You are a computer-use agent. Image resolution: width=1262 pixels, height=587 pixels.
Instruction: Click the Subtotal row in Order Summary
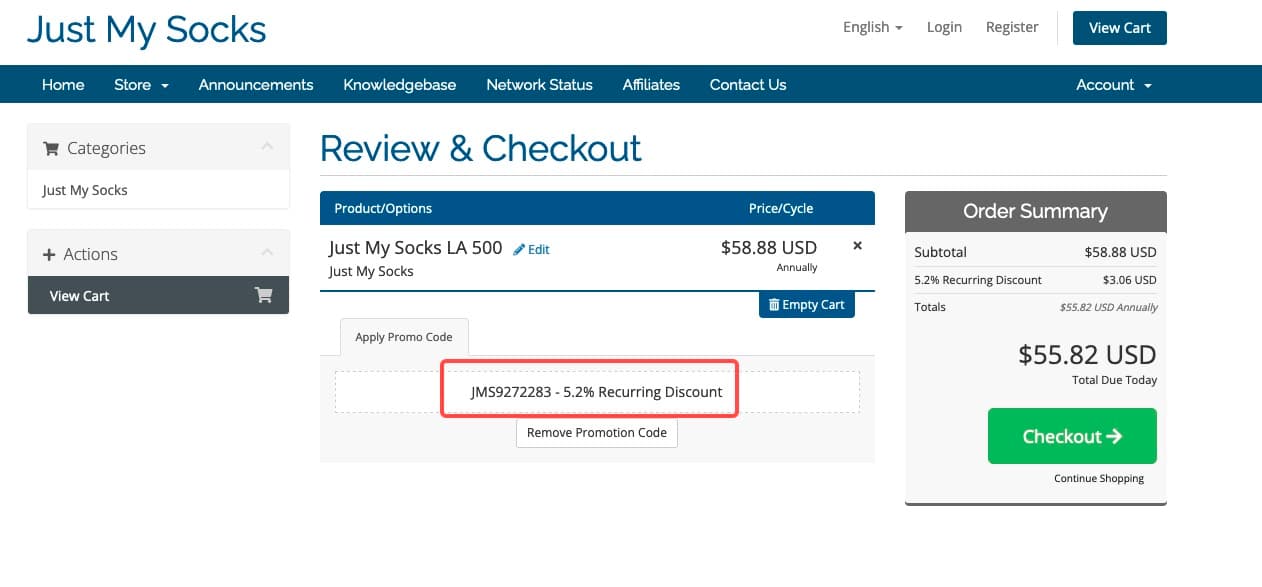pos(1035,252)
